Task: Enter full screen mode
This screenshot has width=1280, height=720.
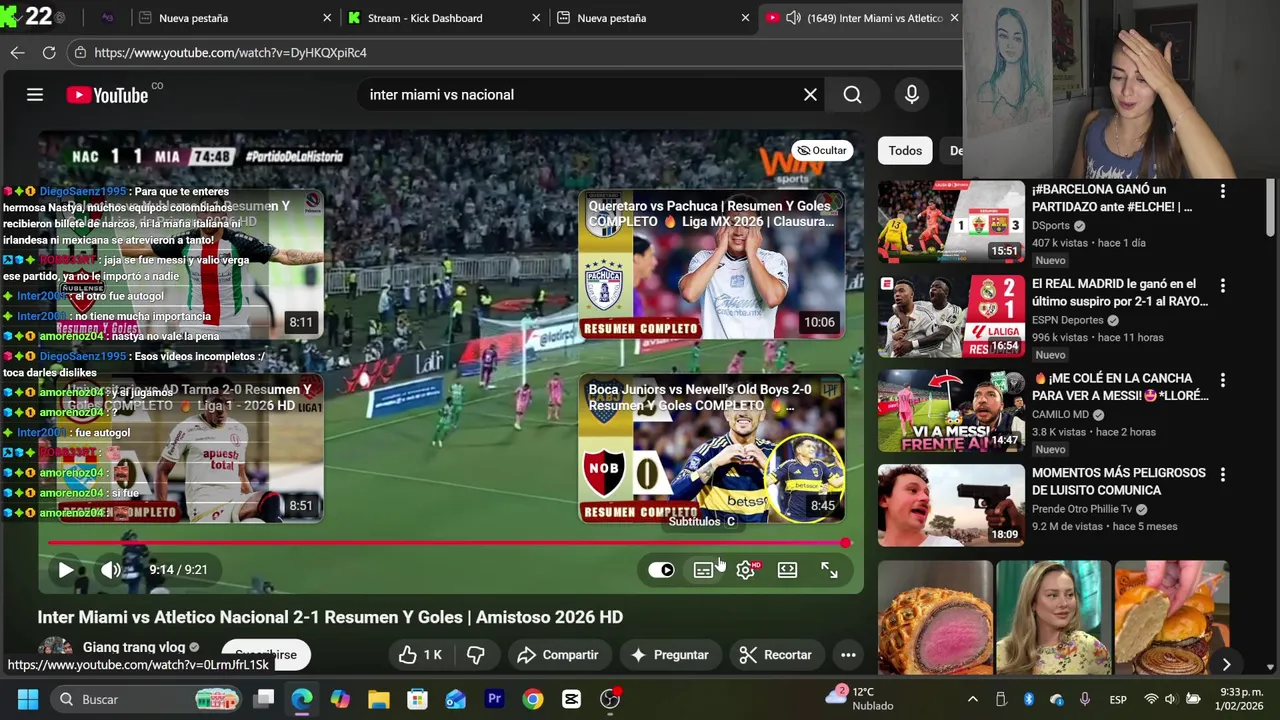Action: [x=829, y=570]
